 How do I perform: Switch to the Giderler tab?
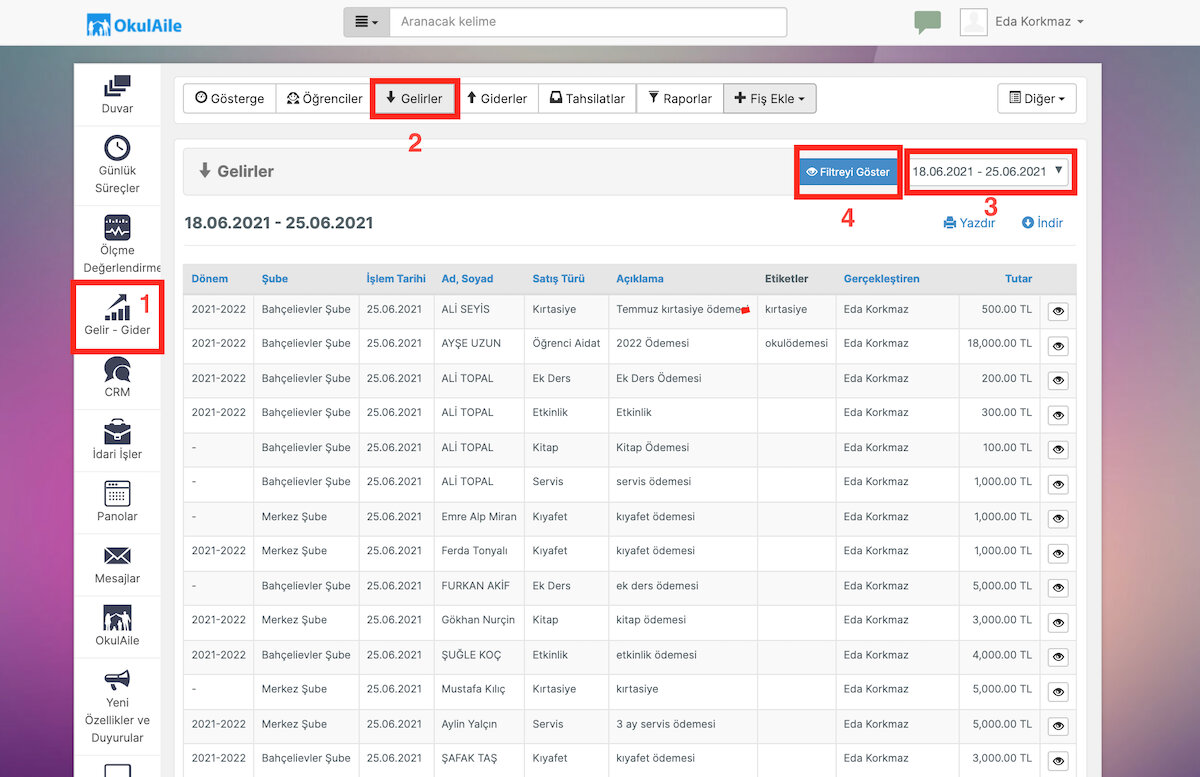(x=497, y=98)
